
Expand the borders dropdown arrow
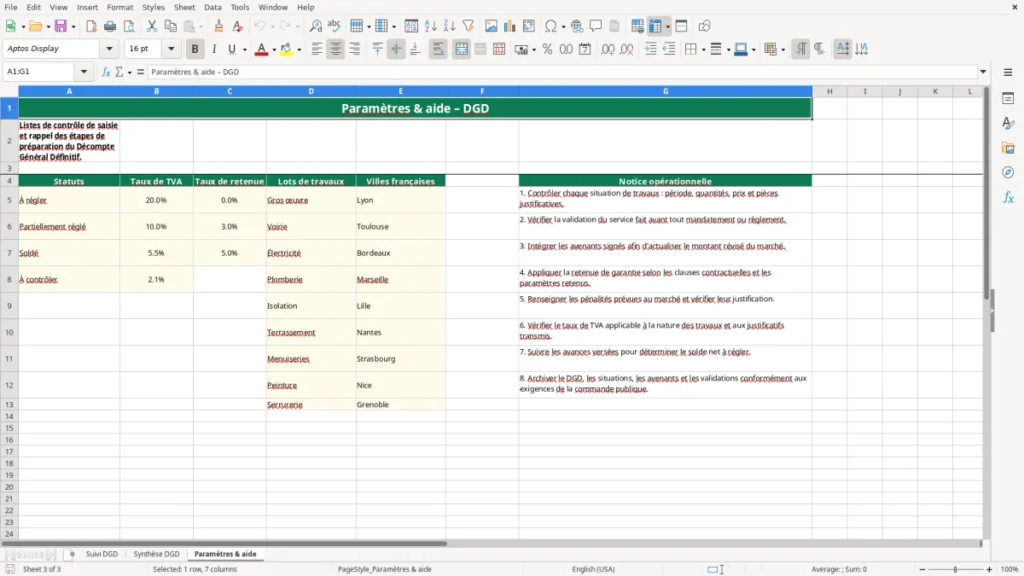click(x=703, y=50)
